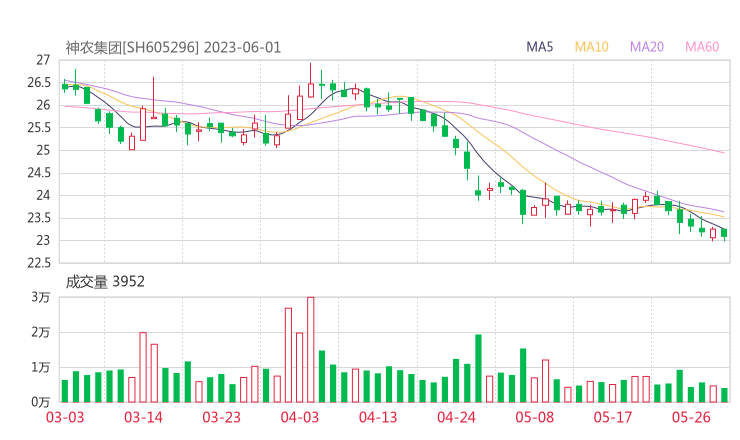Click the 27 price axis label
This screenshot has width=740, height=440.
tap(43, 60)
